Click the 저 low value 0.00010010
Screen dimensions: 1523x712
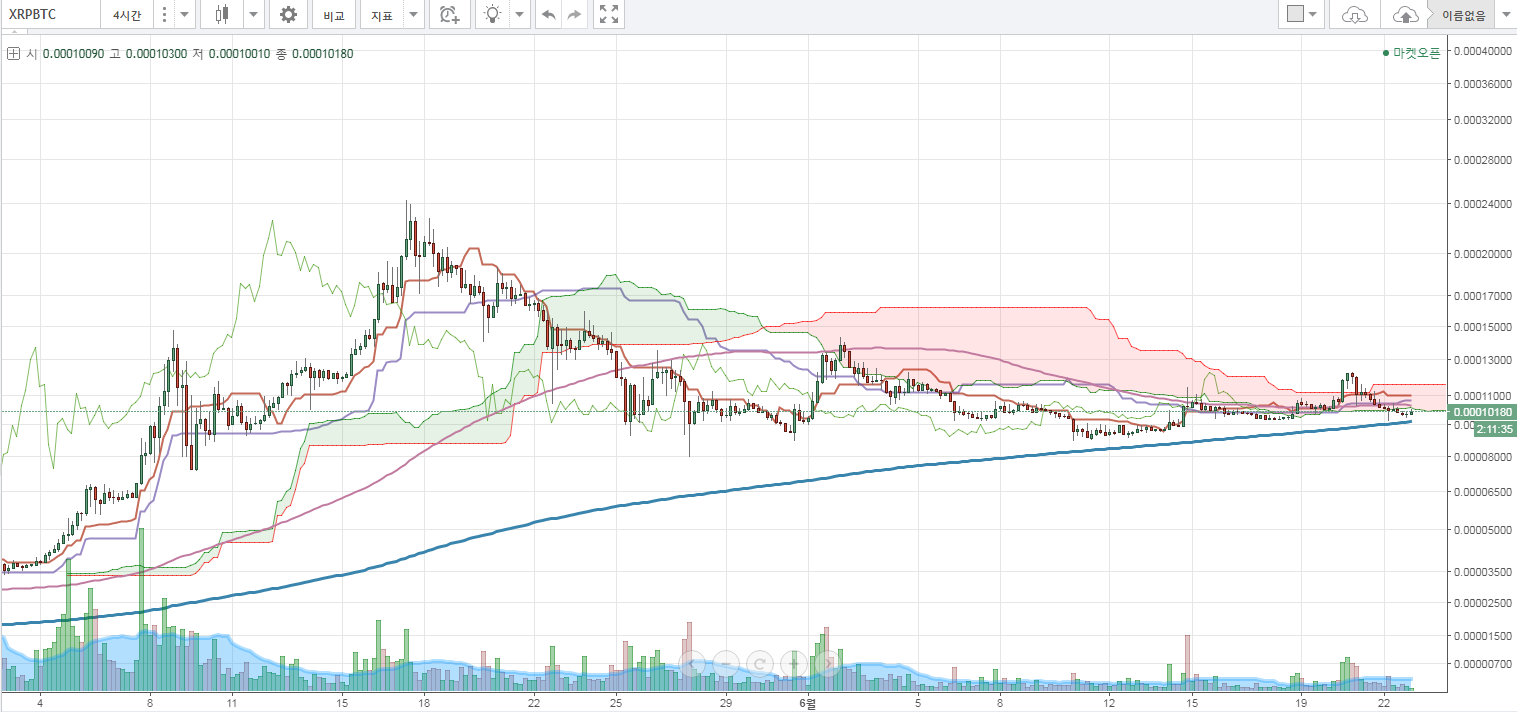[x=239, y=53]
